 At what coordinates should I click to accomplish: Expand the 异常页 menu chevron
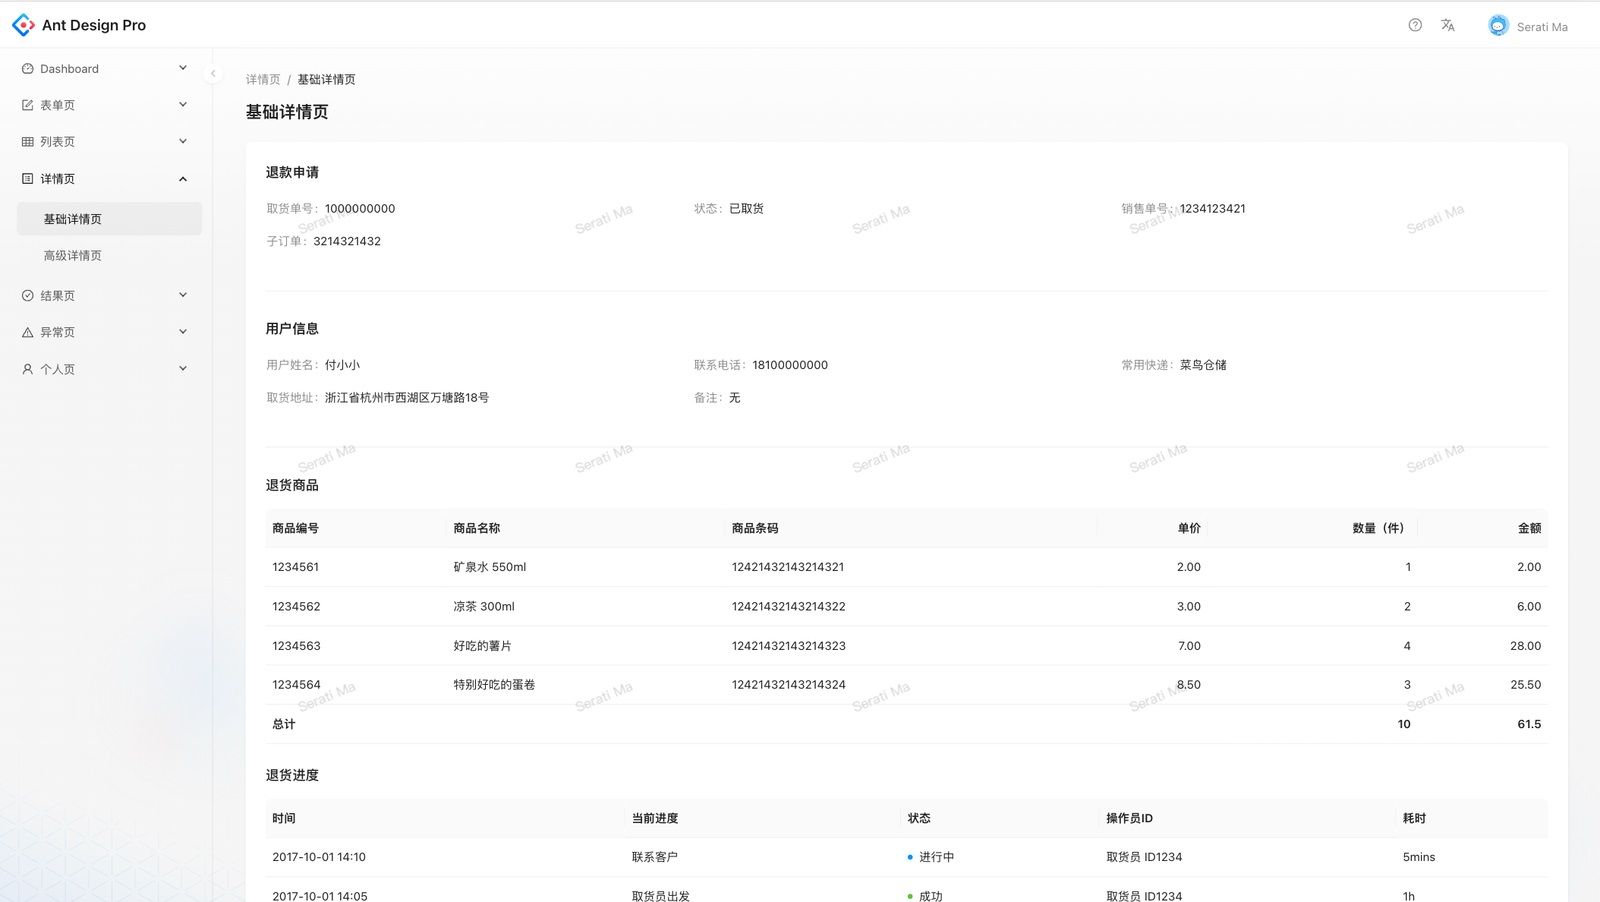[x=183, y=332]
